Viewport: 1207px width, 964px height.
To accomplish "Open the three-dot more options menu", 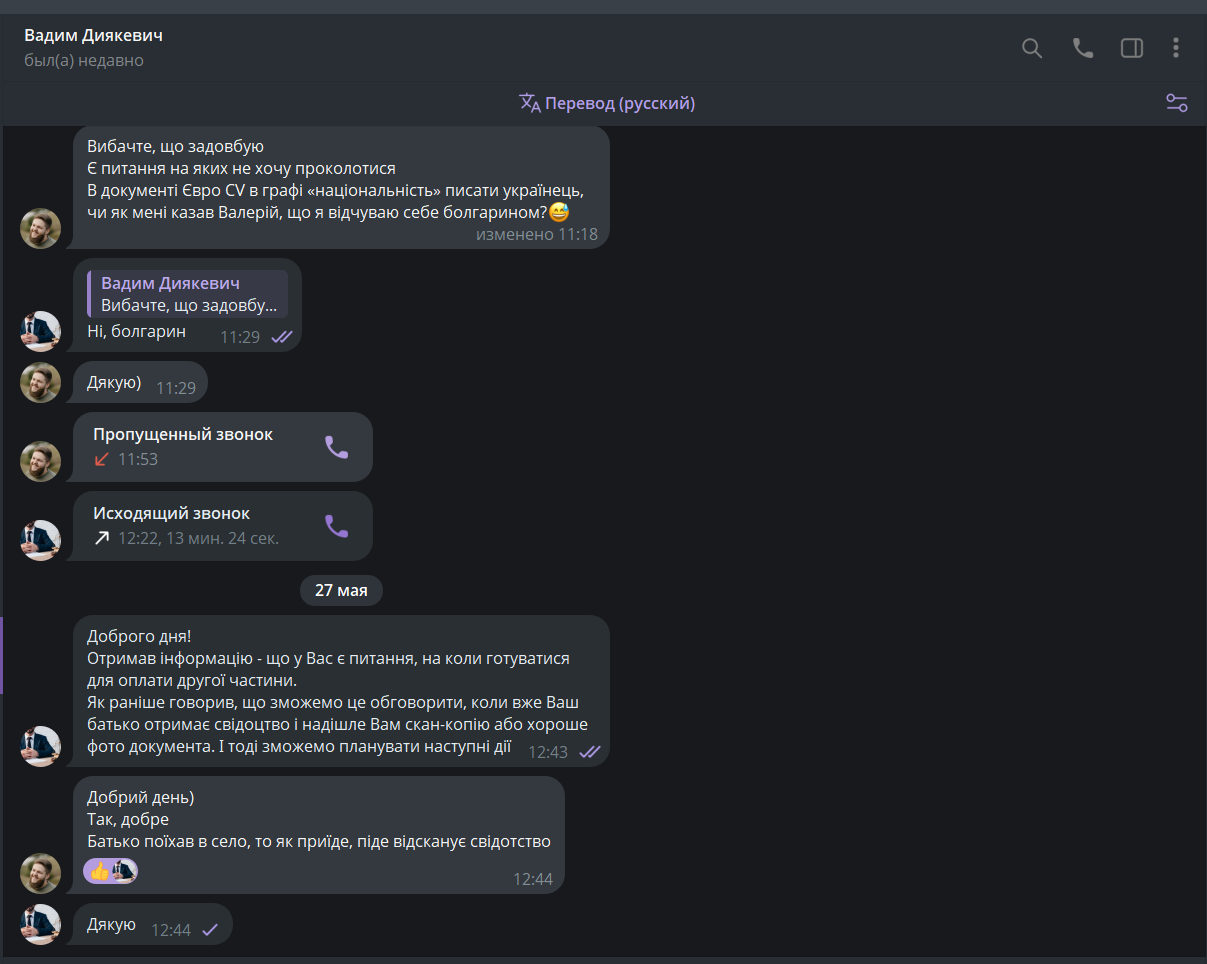I will coord(1176,48).
